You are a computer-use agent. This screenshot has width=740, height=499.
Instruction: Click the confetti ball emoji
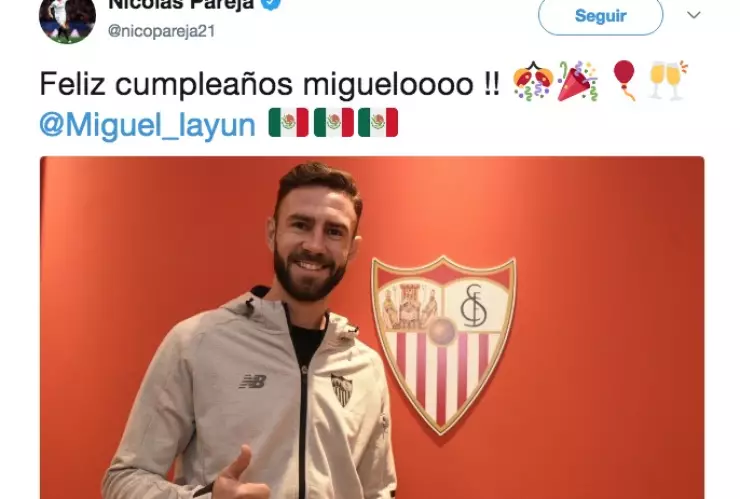(x=533, y=80)
